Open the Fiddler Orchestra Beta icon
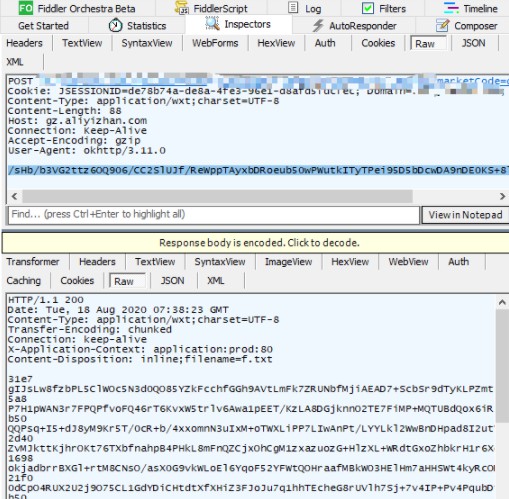The image size is (509, 499). tap(26, 8)
